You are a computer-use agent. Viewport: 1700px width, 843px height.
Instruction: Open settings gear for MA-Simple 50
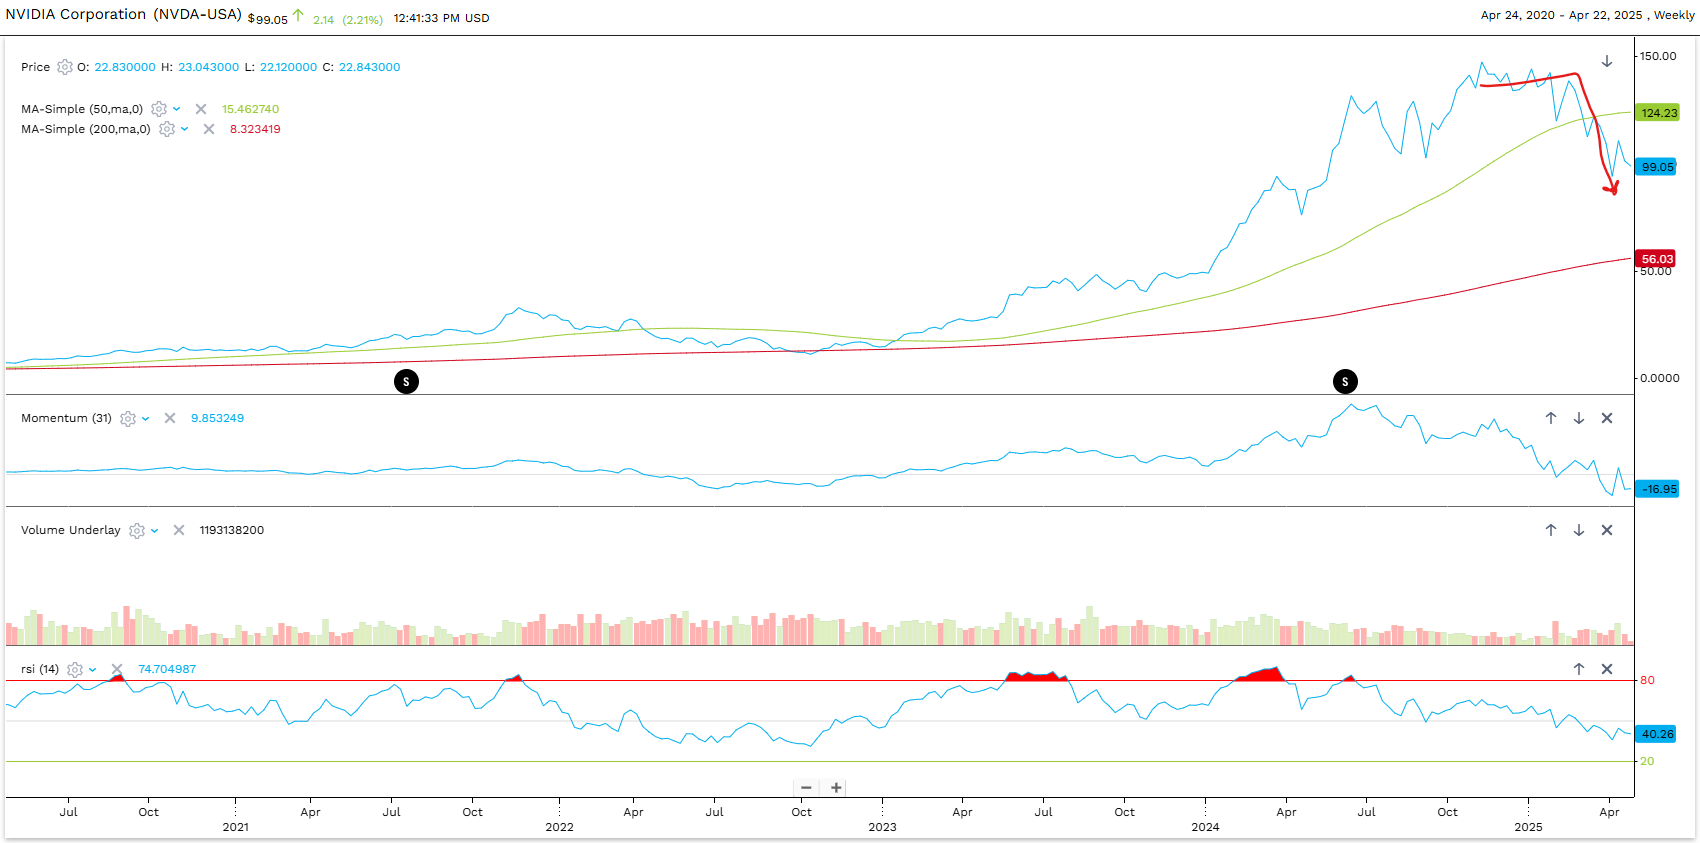point(159,109)
